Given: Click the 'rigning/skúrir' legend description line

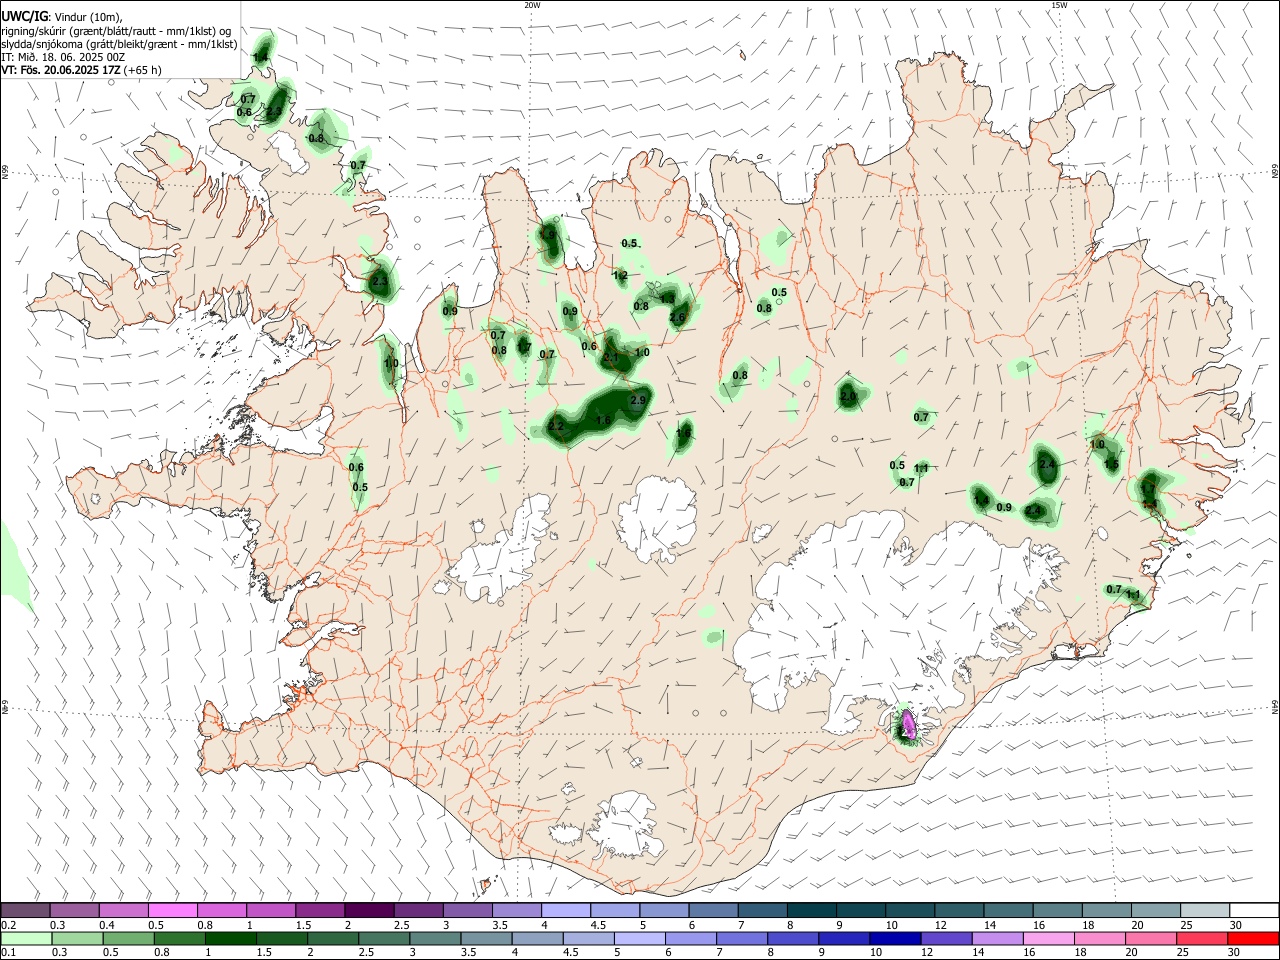Looking at the screenshot, I should (x=116, y=31).
